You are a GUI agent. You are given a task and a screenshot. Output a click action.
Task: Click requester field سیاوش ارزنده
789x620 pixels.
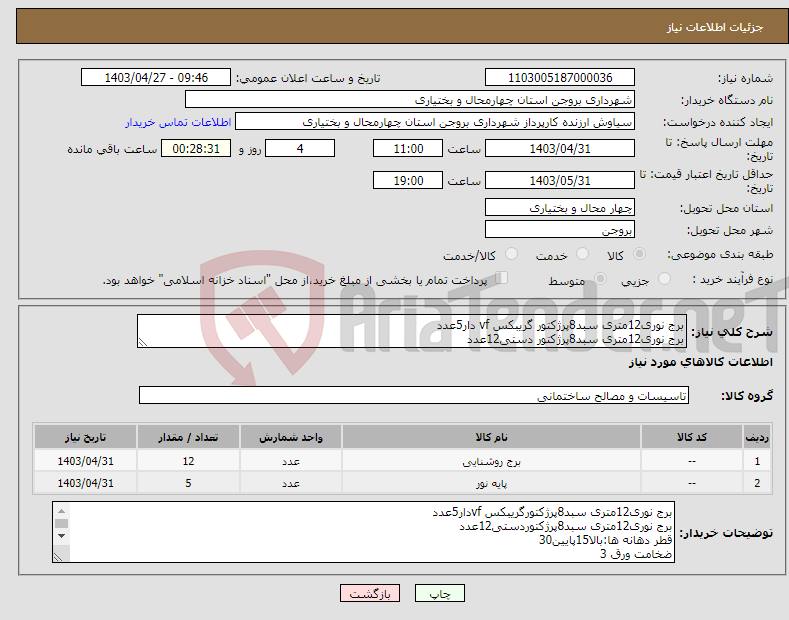pos(435,122)
